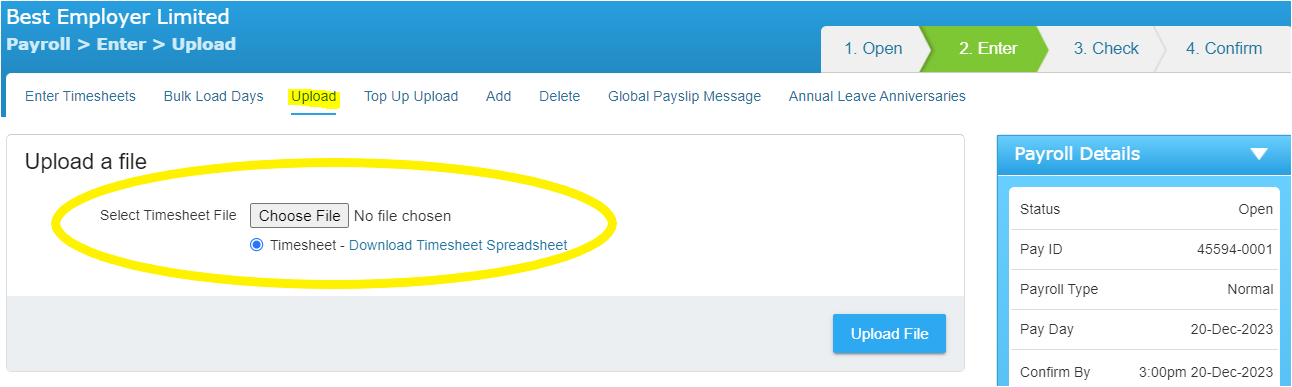The width and height of the screenshot is (1292, 387).
Task: Go to step 1. Open
Action: coord(873,48)
